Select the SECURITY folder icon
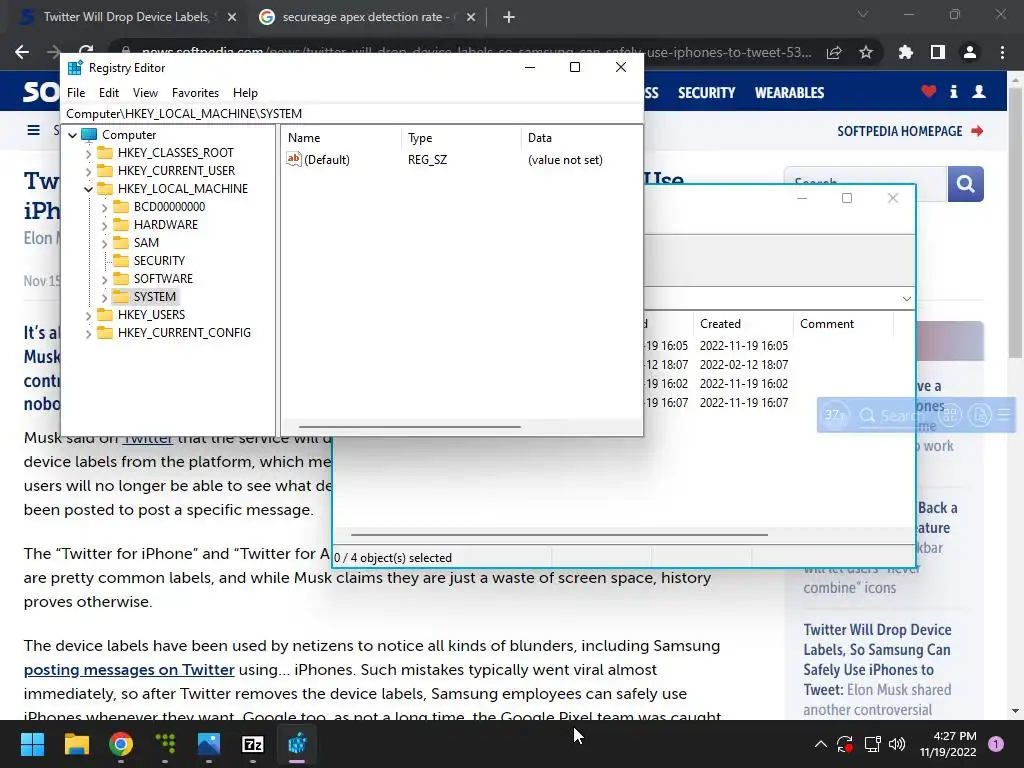Viewport: 1024px width, 768px height. [121, 261]
